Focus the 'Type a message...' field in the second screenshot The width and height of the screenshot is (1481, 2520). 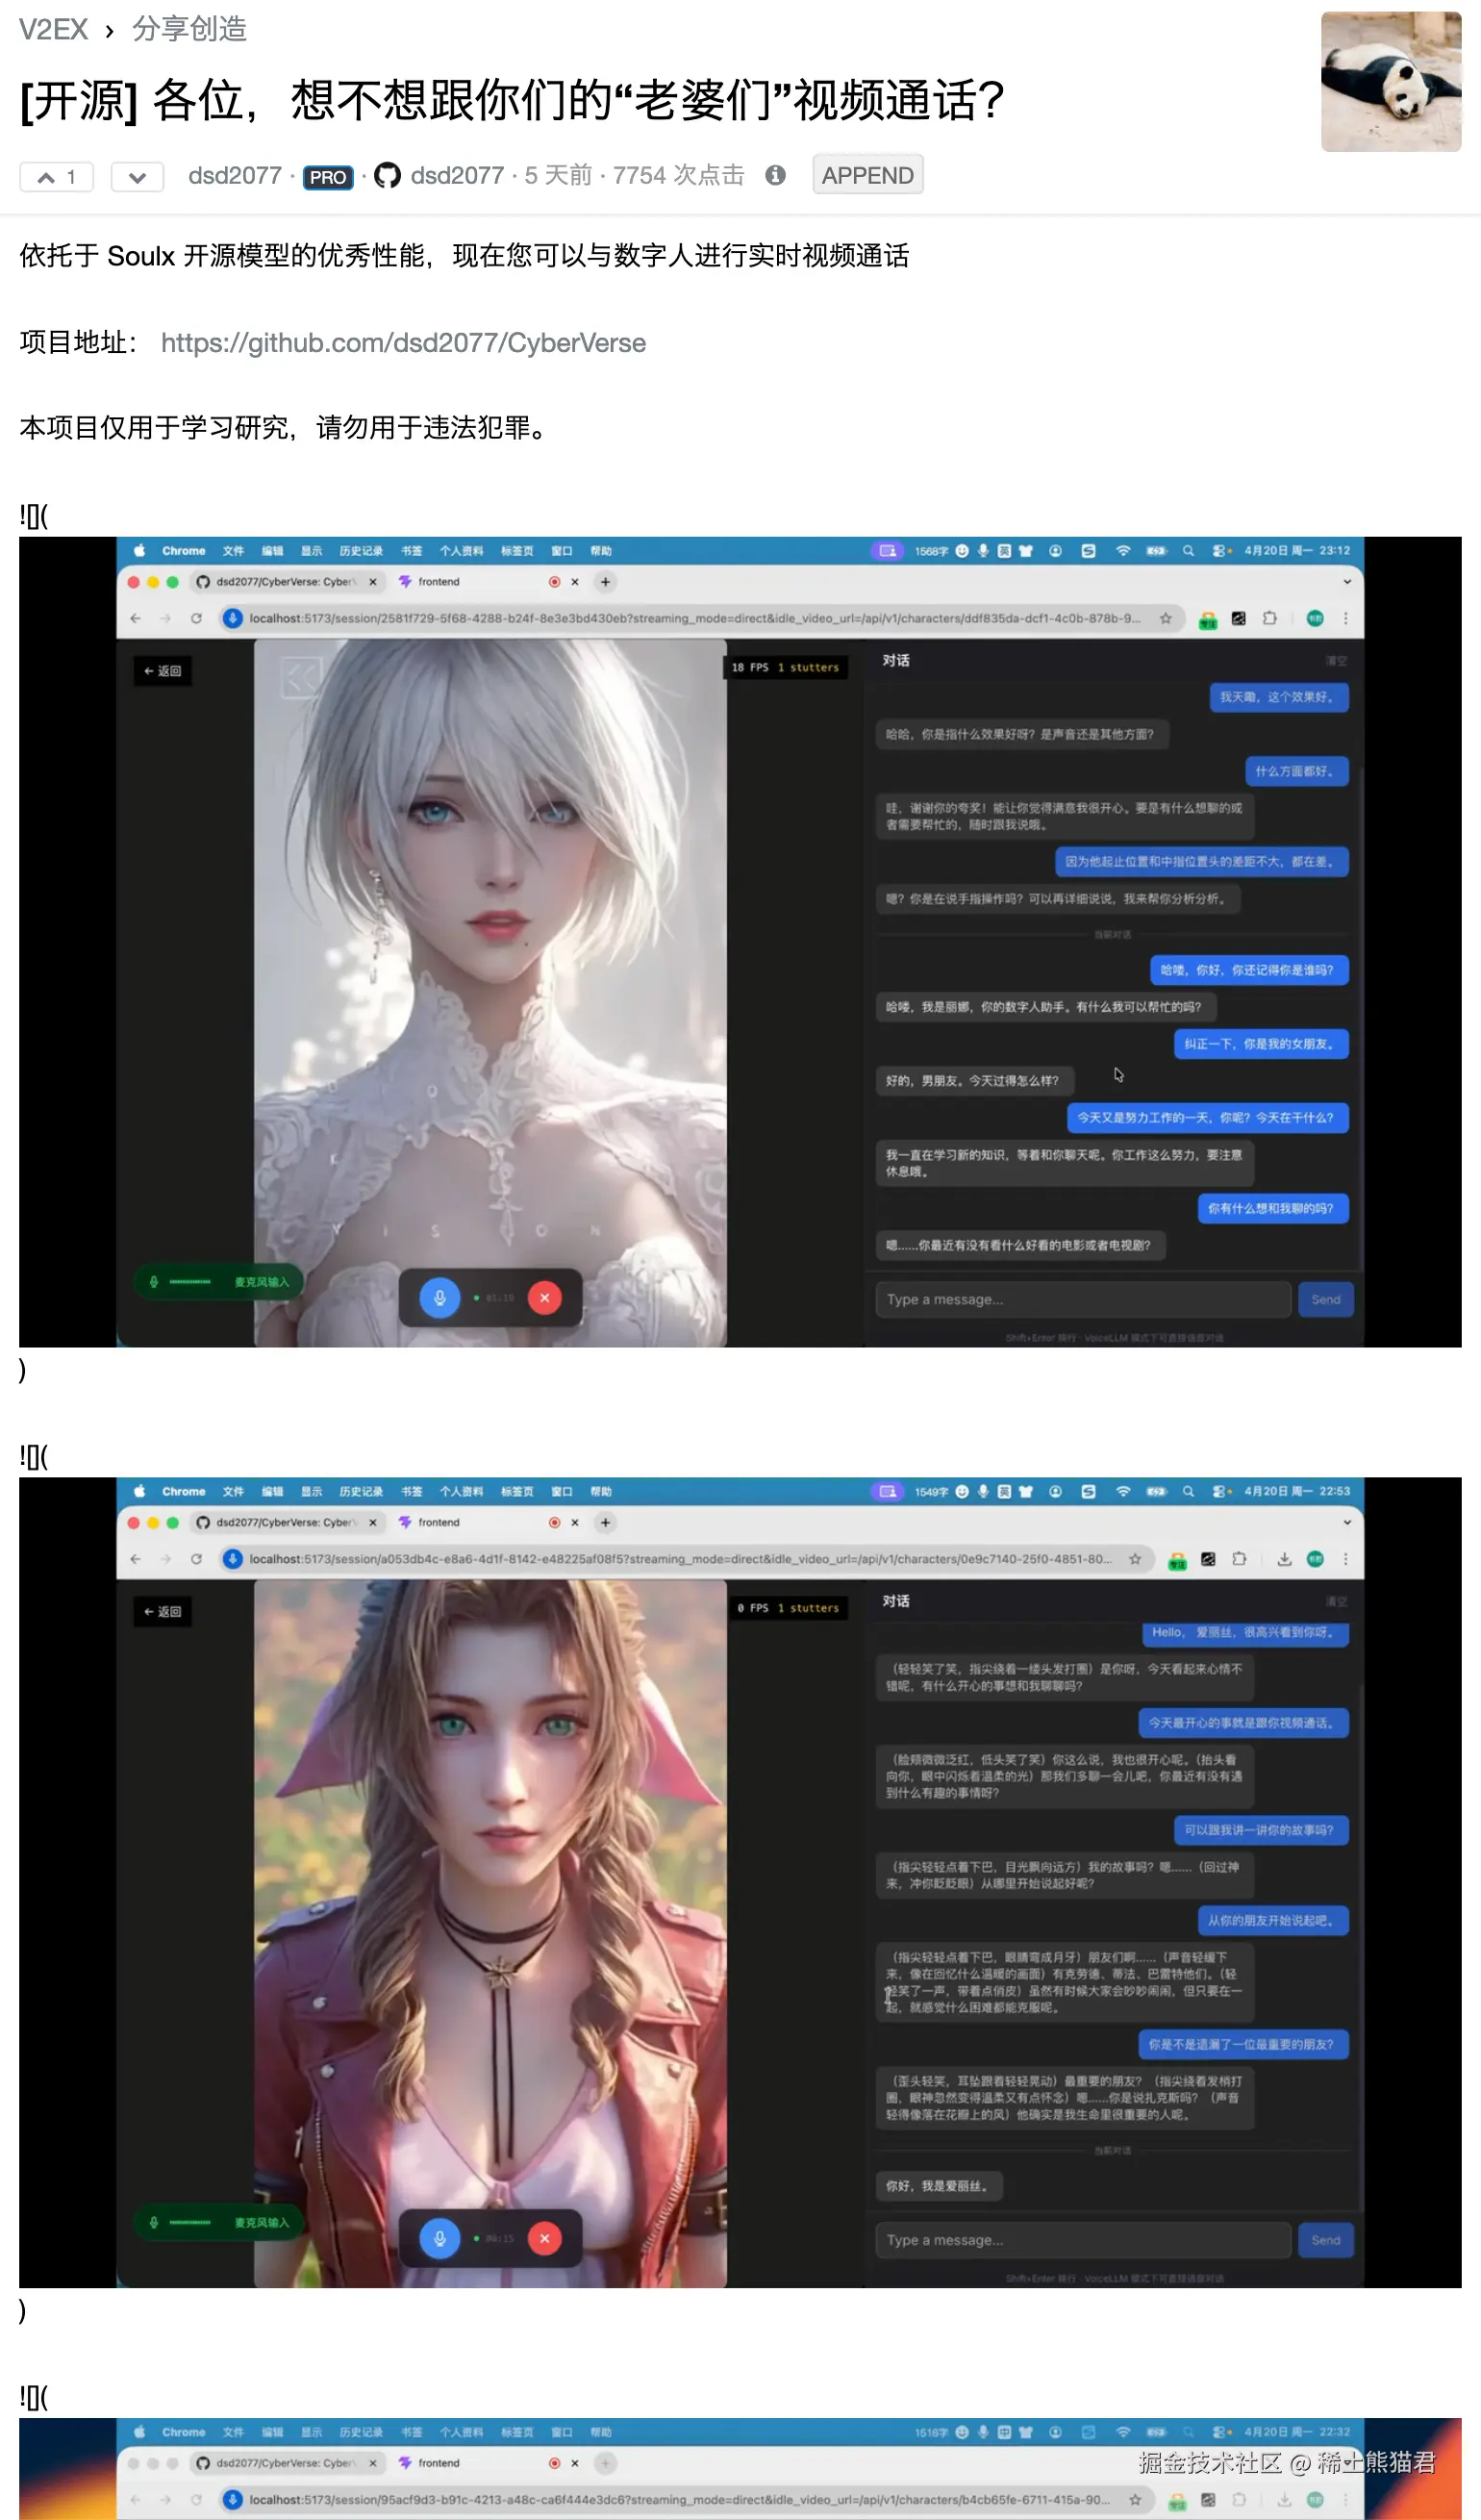tap(1082, 2240)
